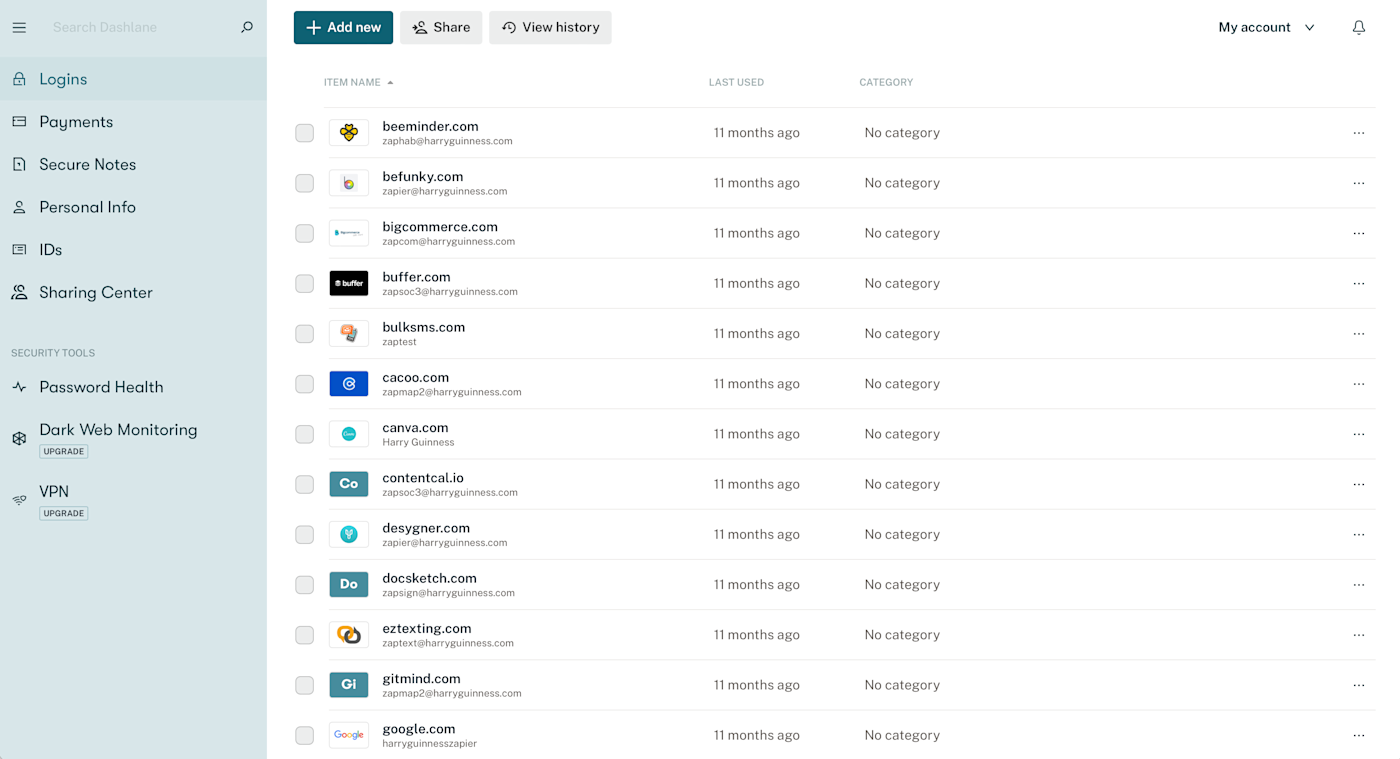The width and height of the screenshot is (1400, 759).
Task: Click the bigcommerce.com logo thumbnail
Action: (349, 233)
